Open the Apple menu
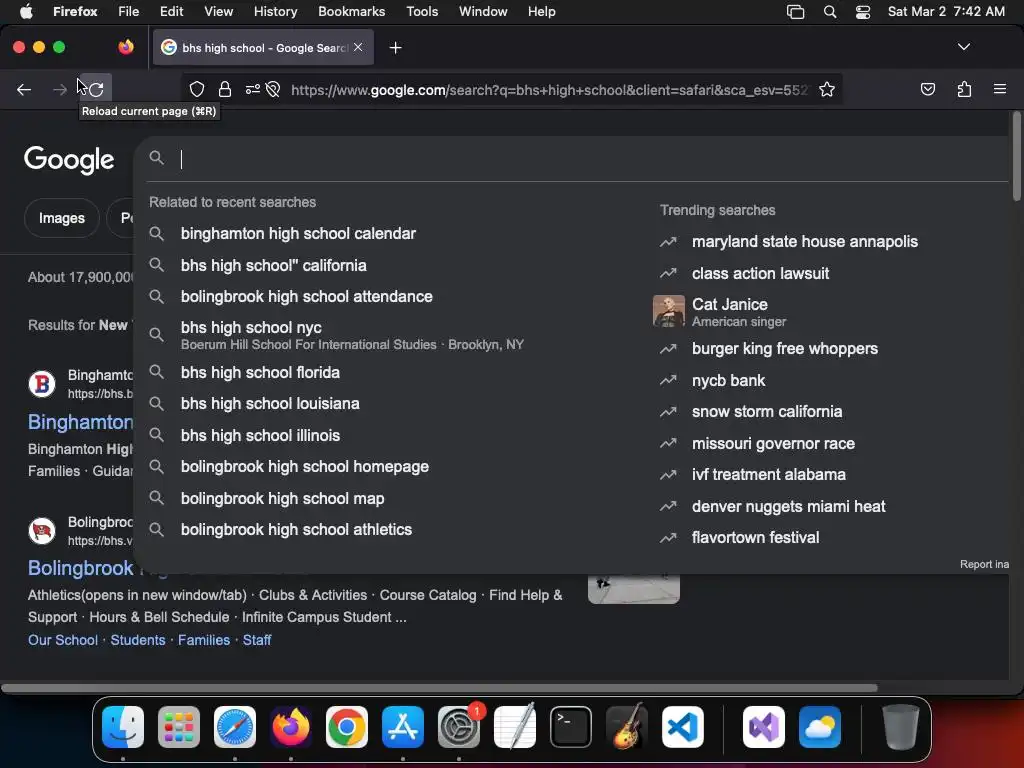The width and height of the screenshot is (1024, 768). pos(26,12)
